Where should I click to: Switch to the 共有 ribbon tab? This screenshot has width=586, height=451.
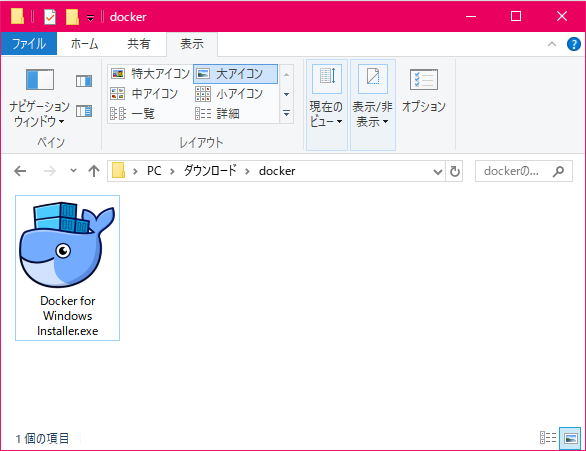(138, 44)
